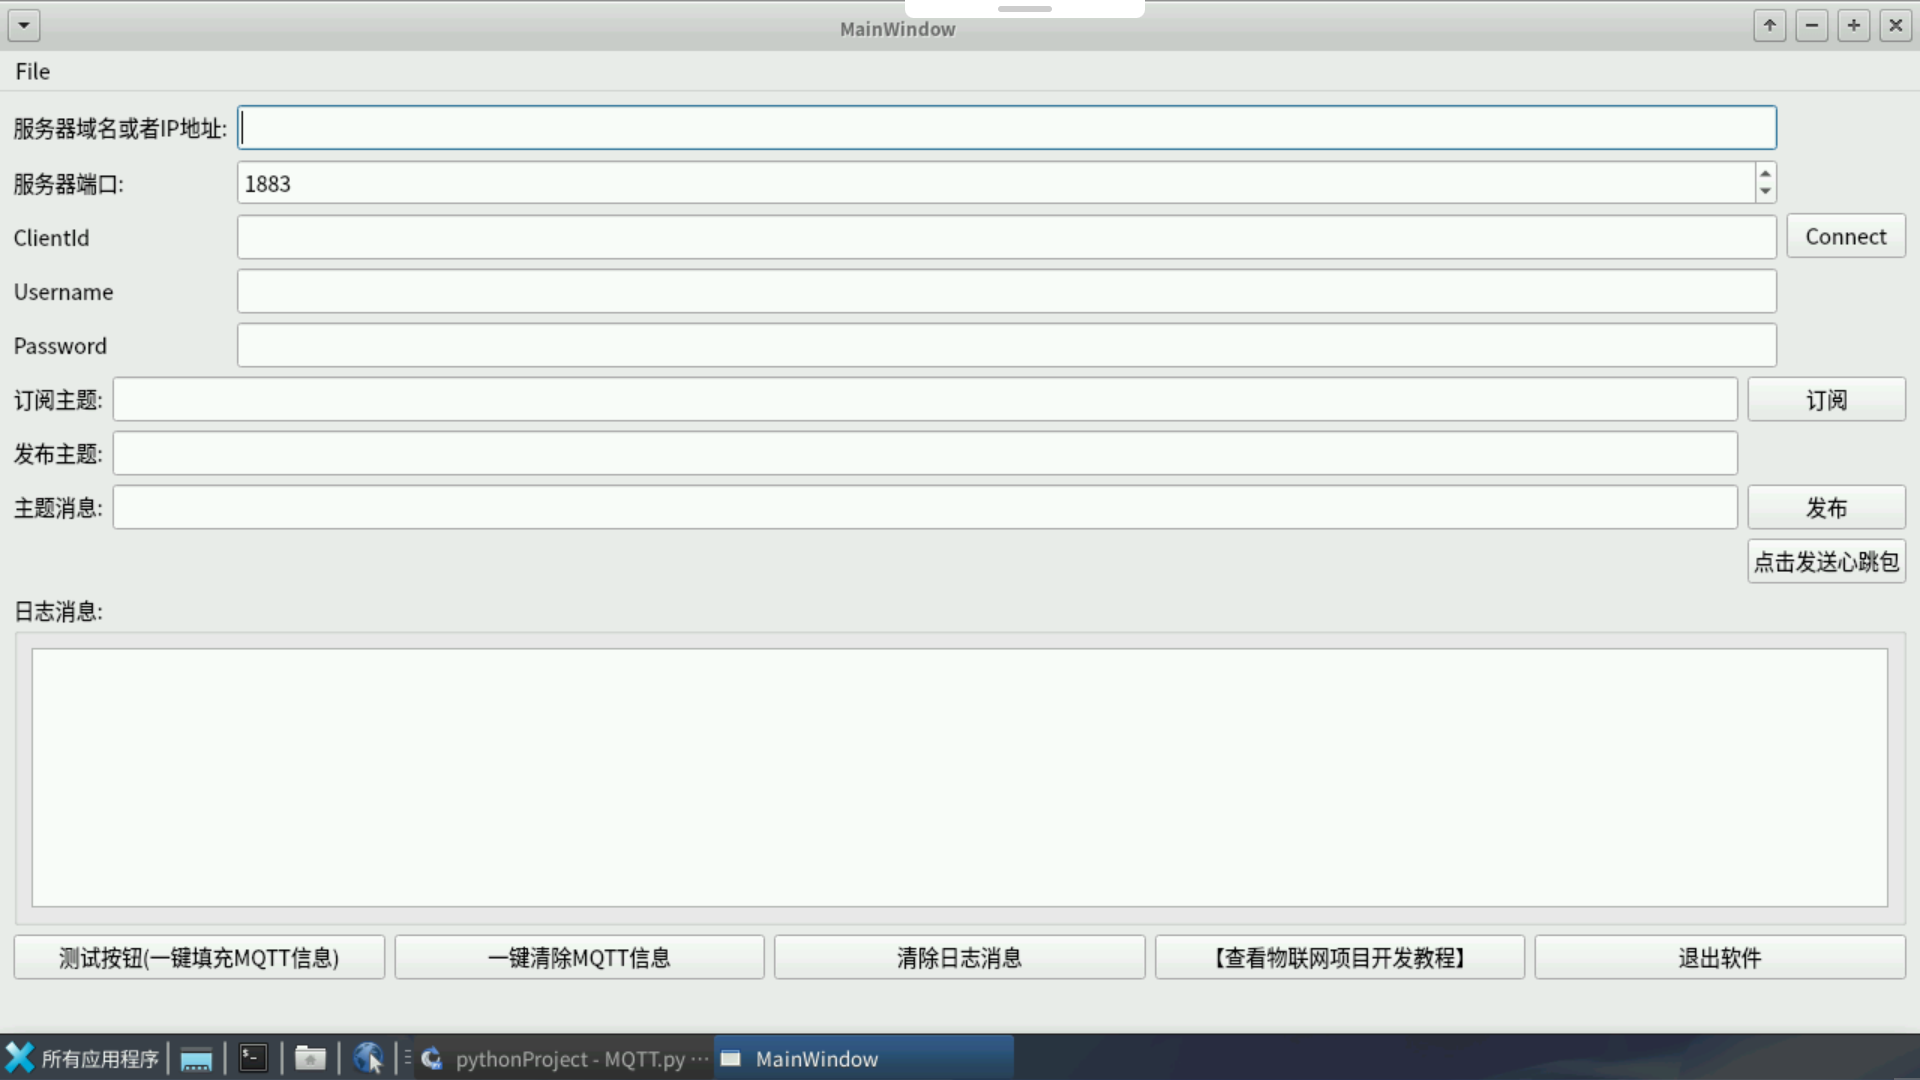This screenshot has height=1080, width=1920.
Task: Decrease the server port spinner value
Action: click(x=1765, y=191)
